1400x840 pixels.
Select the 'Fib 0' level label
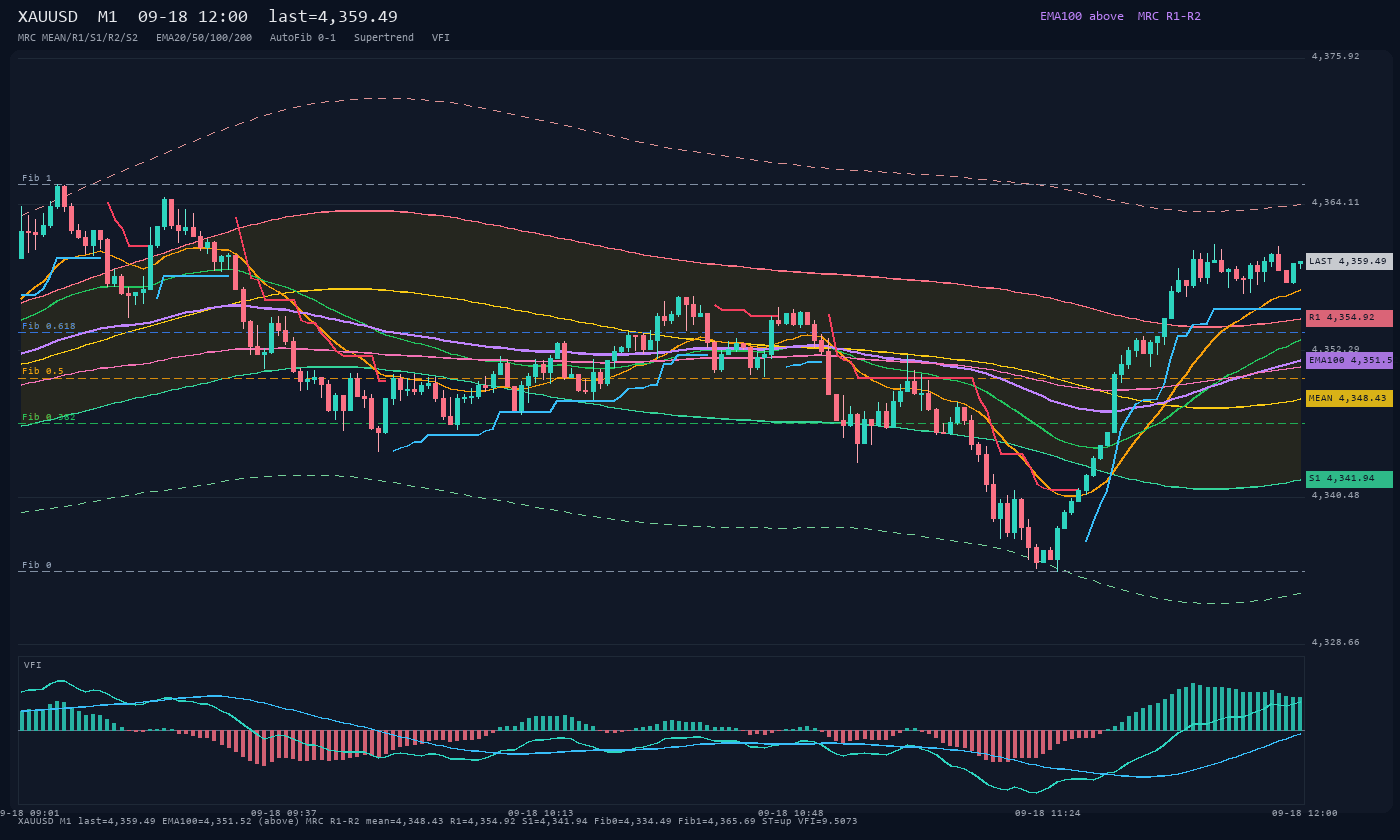(x=37, y=565)
